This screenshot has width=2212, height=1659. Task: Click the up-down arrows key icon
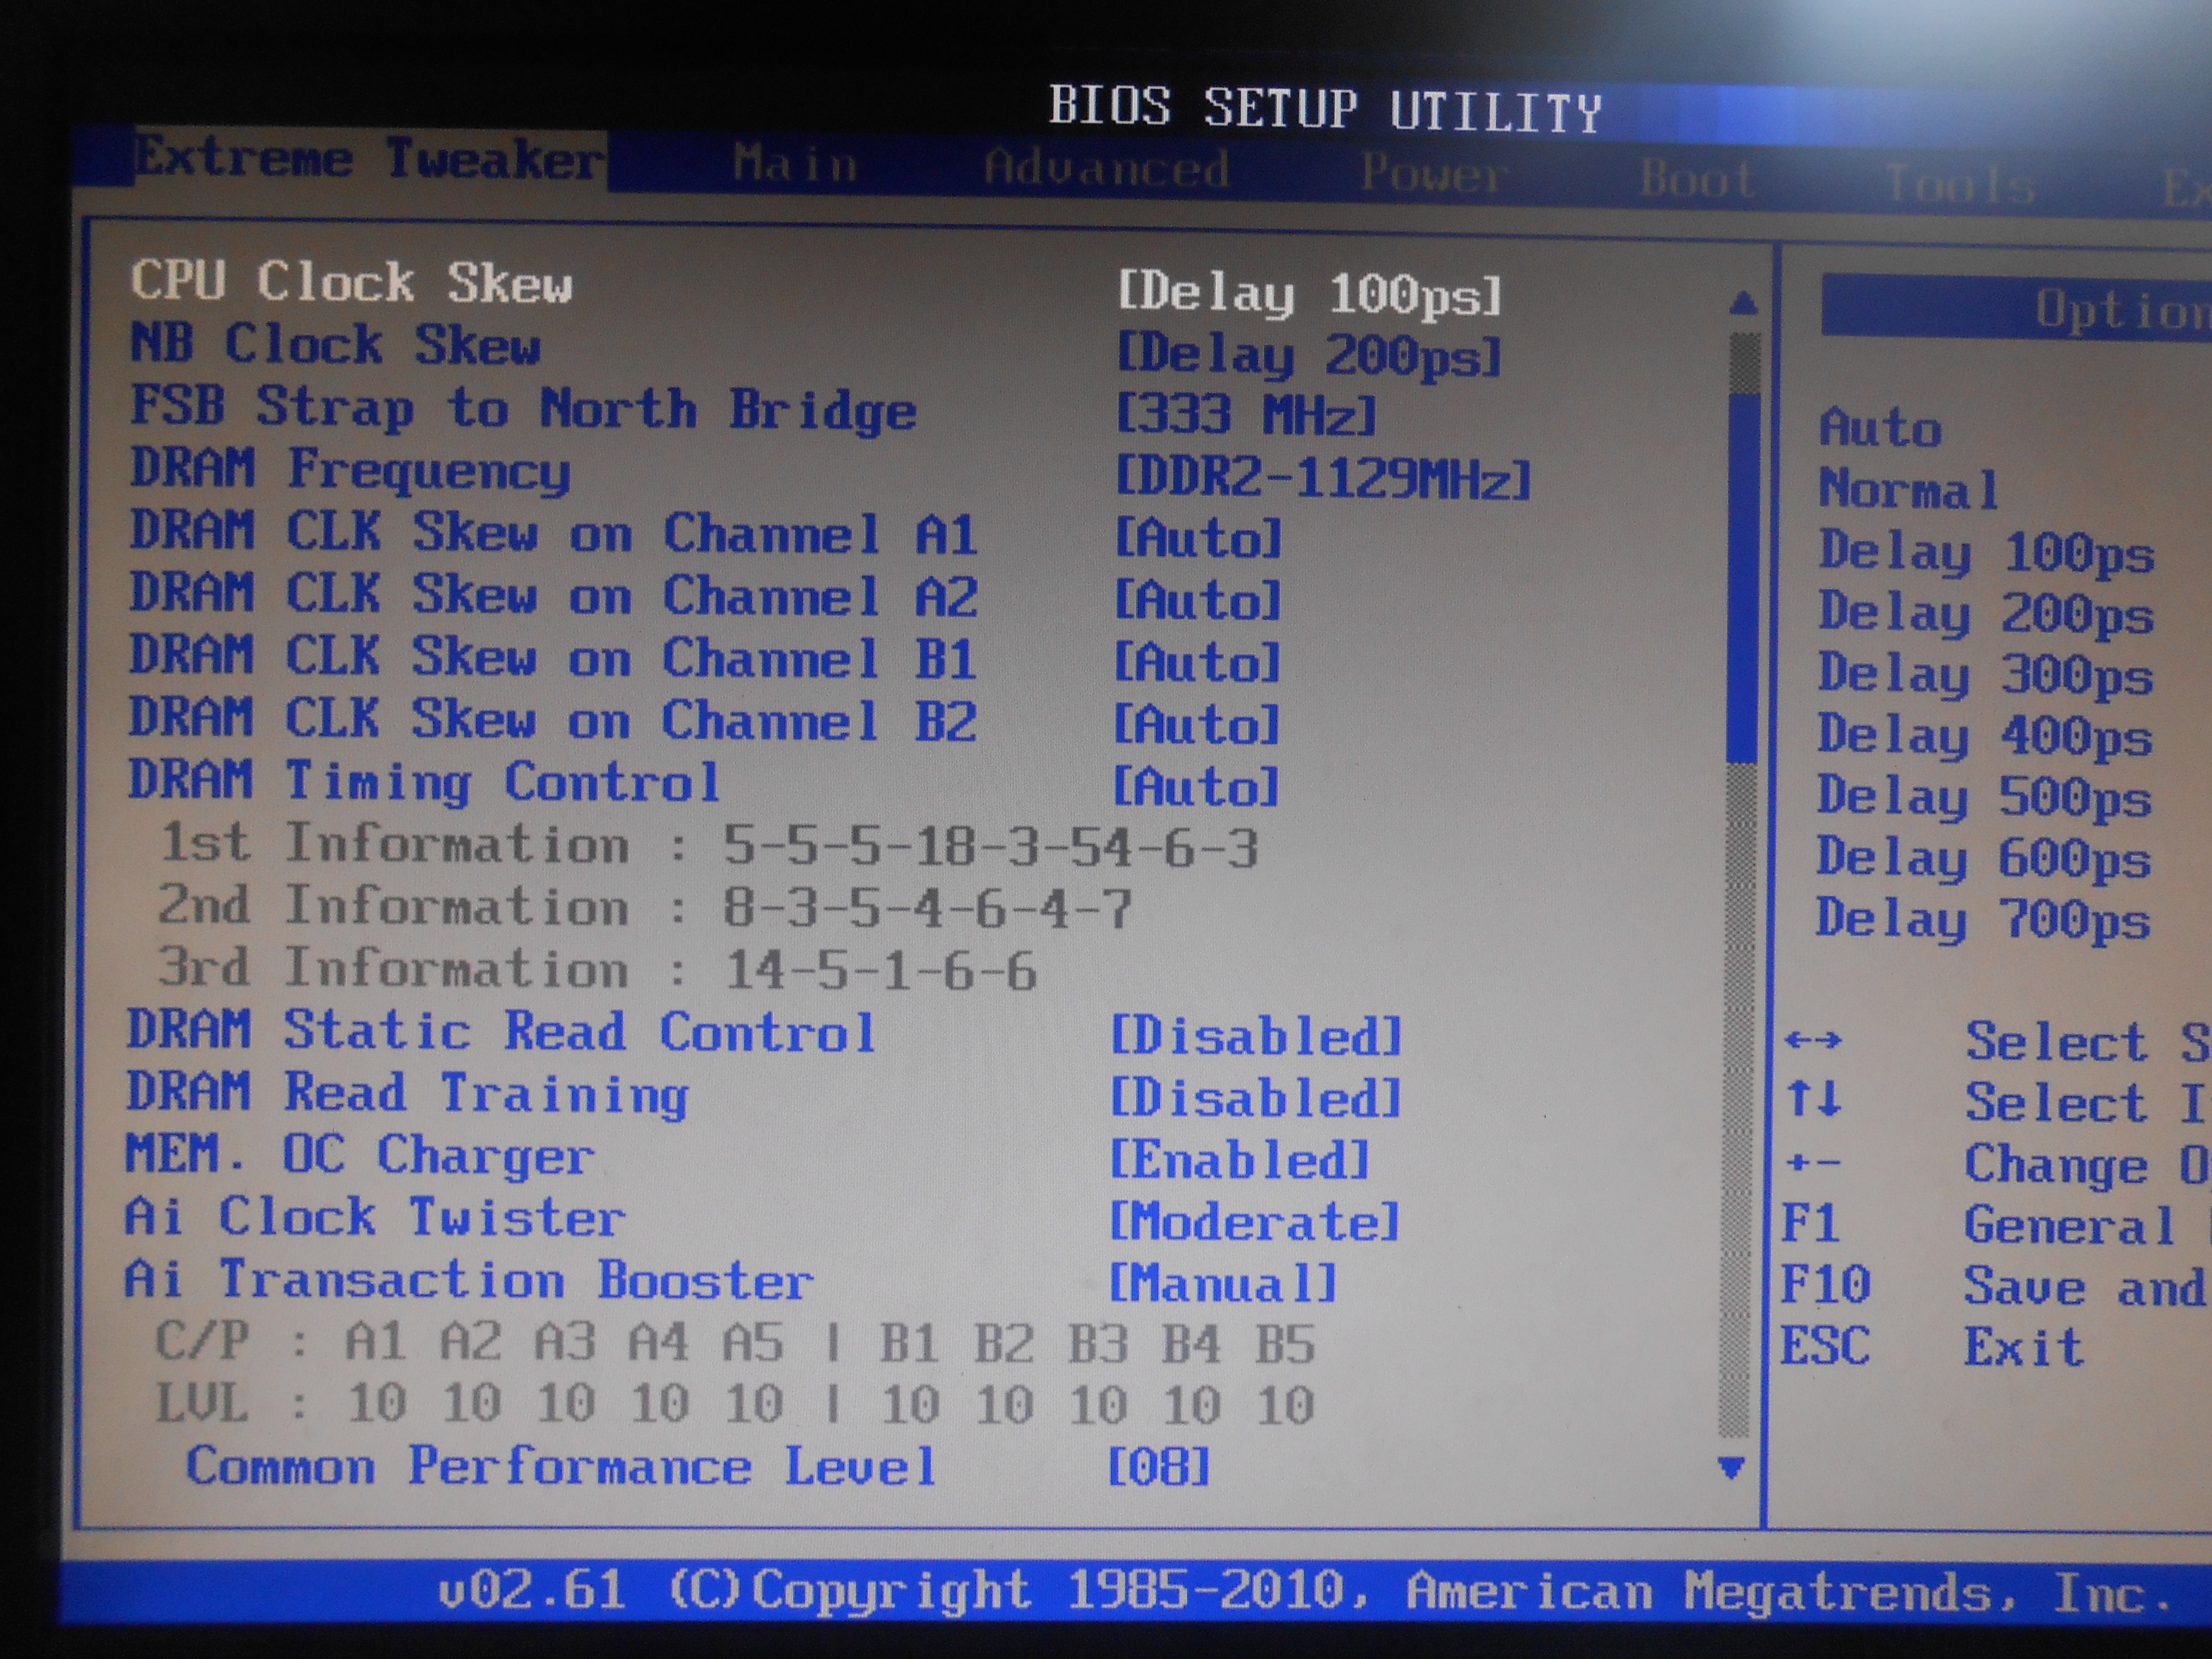click(1813, 1099)
